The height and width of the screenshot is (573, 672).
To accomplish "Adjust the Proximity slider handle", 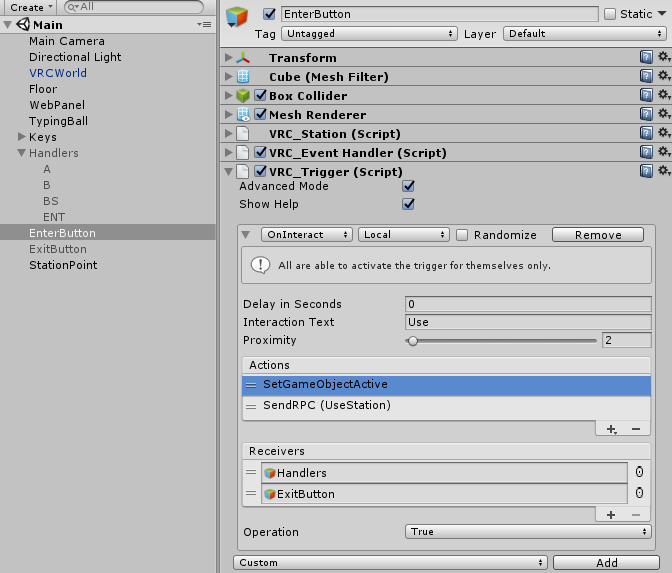I will [x=413, y=341].
